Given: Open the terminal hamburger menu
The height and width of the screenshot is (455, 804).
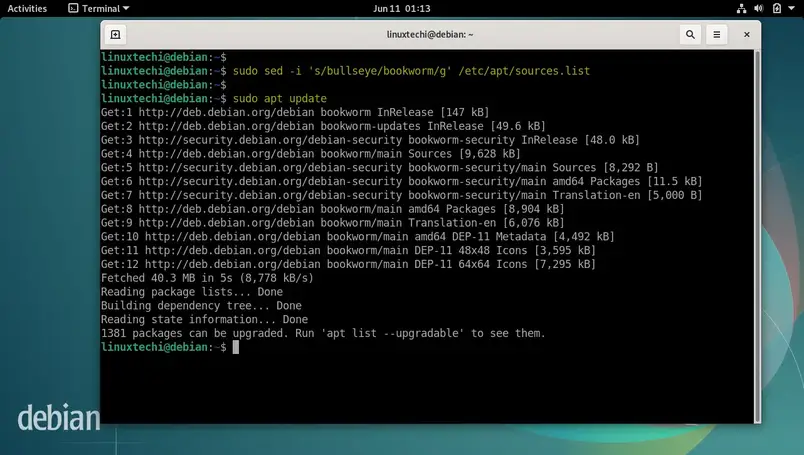Looking at the screenshot, I should 716,34.
